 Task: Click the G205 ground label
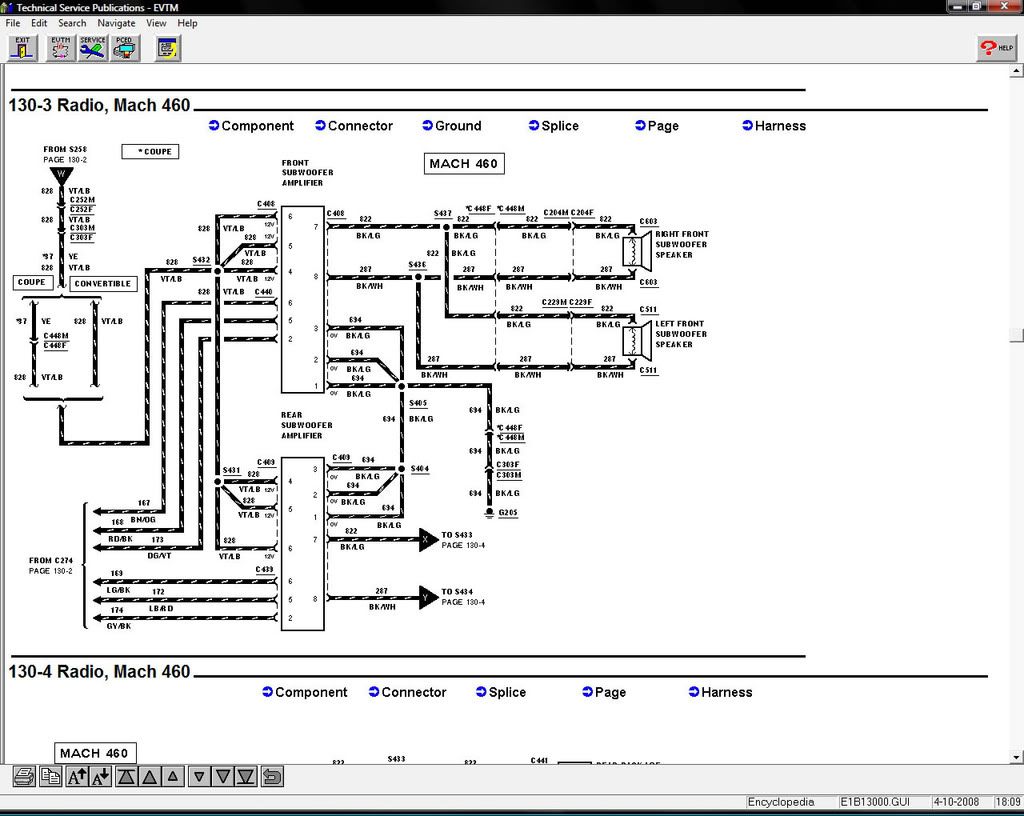507,512
